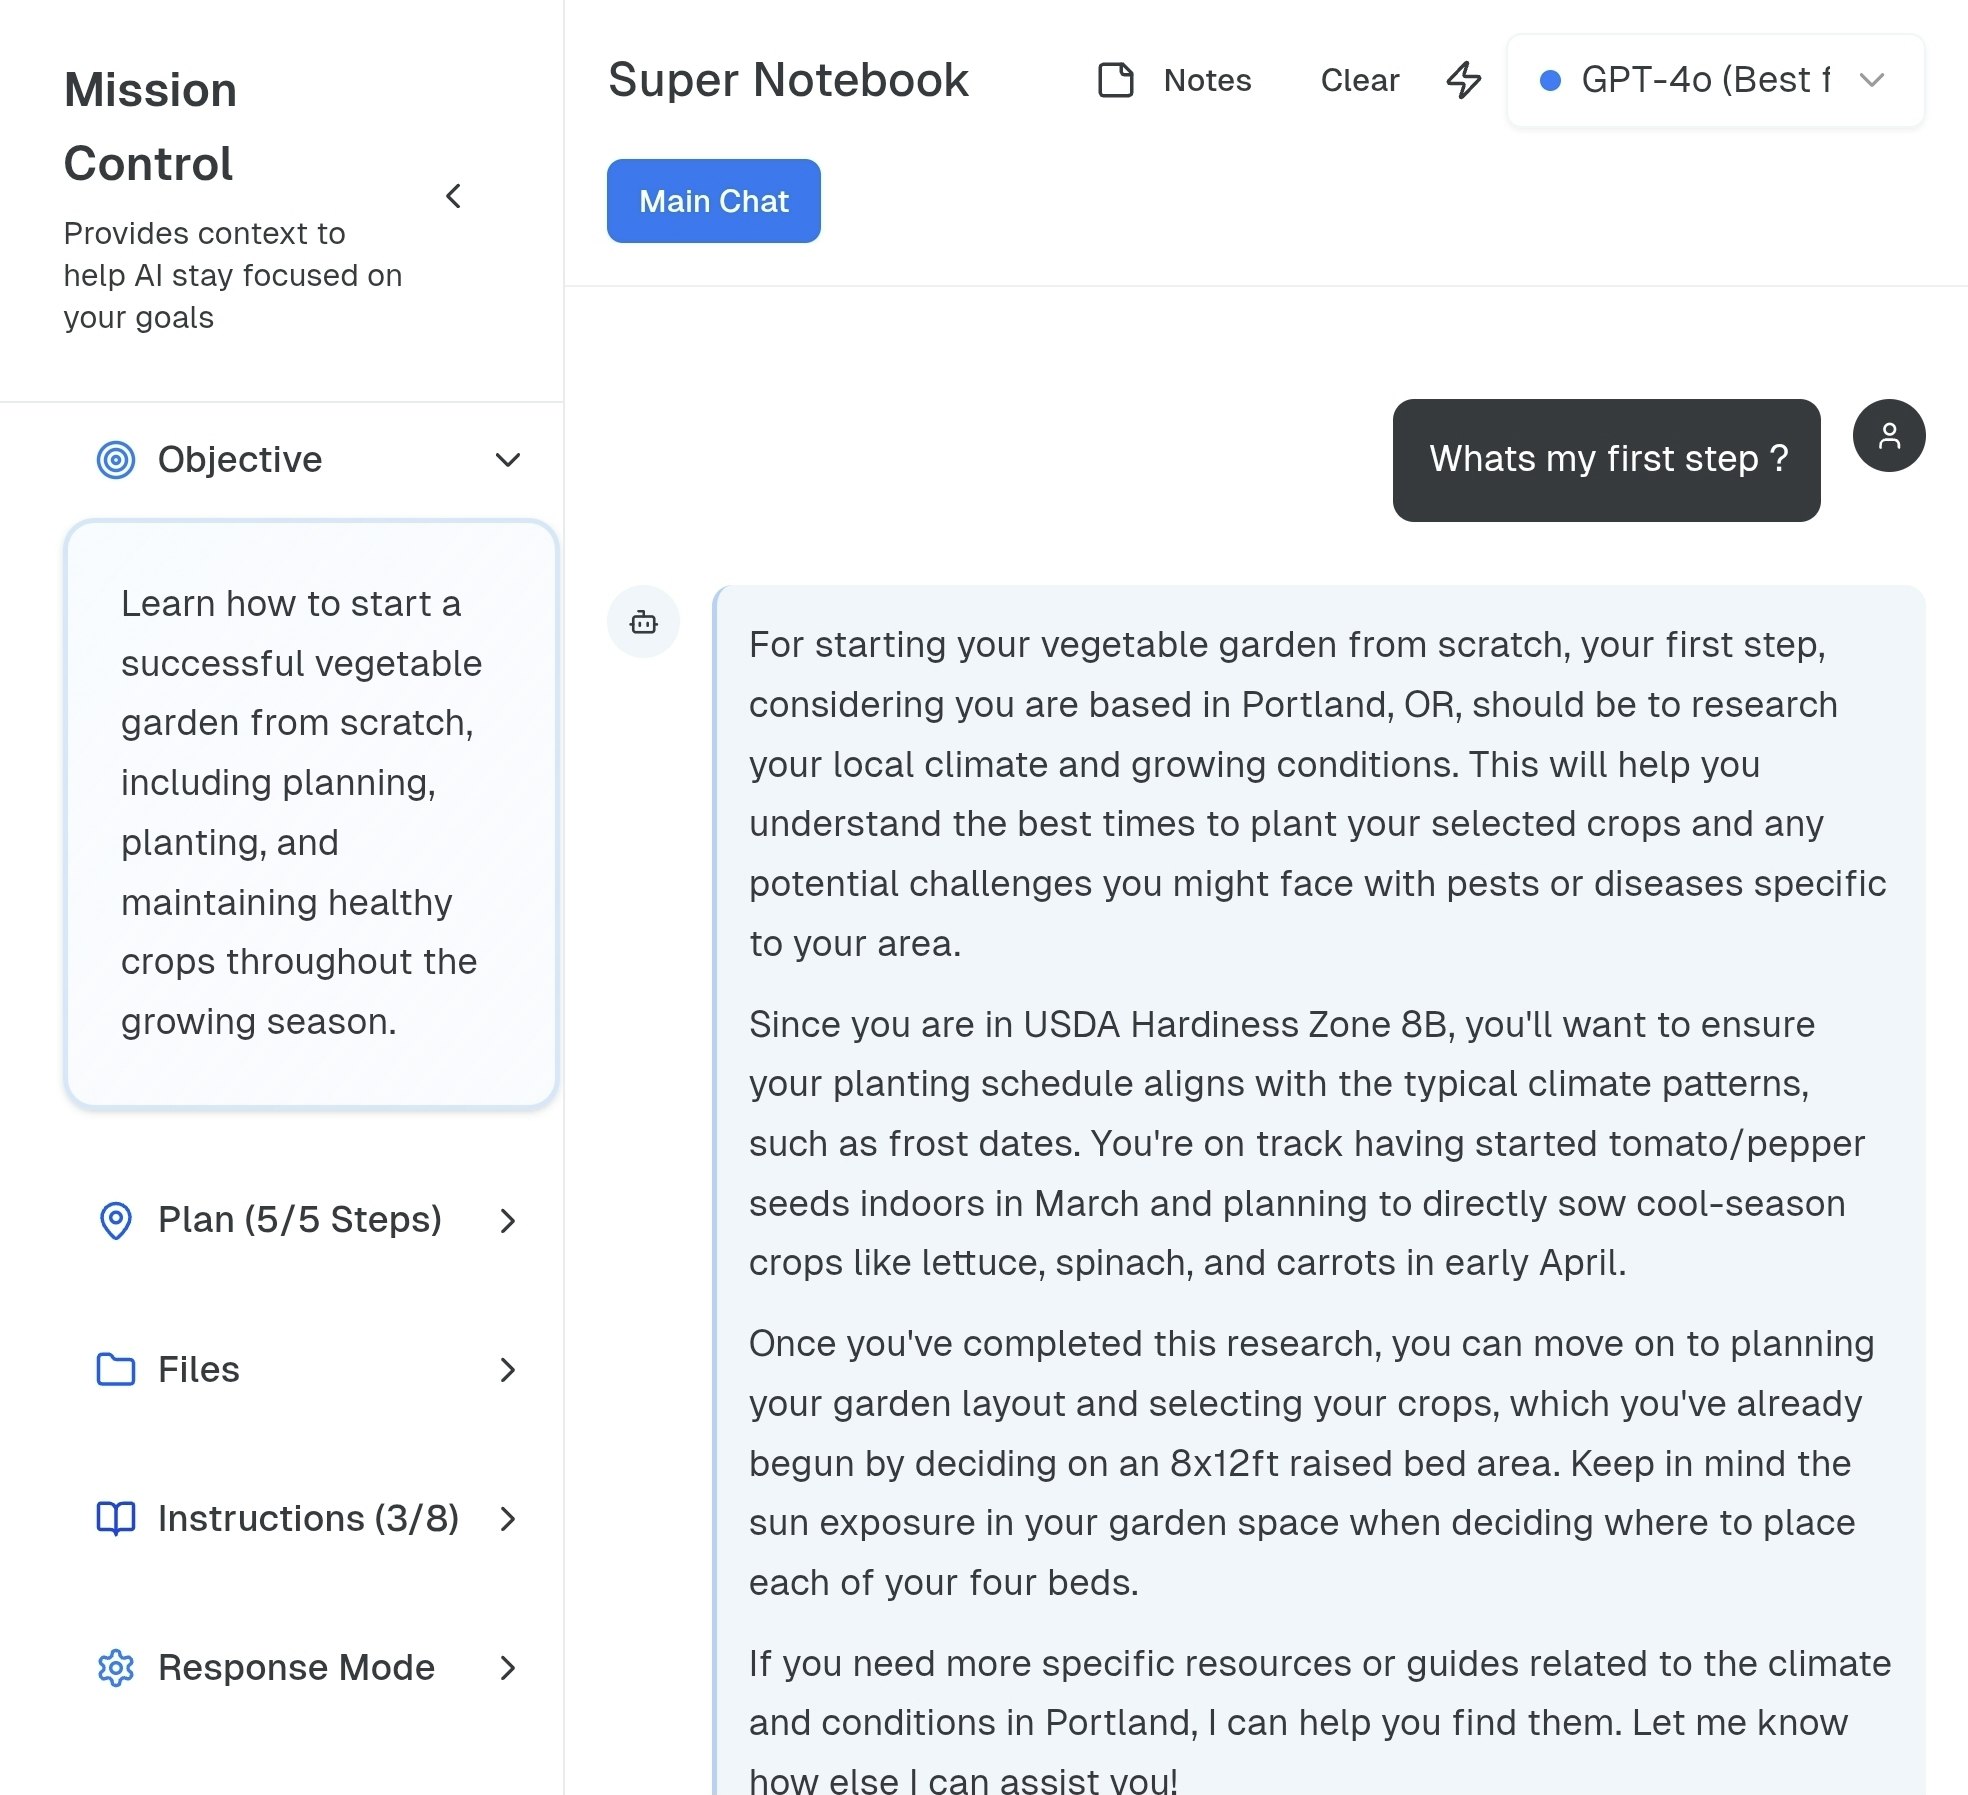Image resolution: width=1968 pixels, height=1795 pixels.
Task: Click the Clear button
Action: (x=1359, y=80)
